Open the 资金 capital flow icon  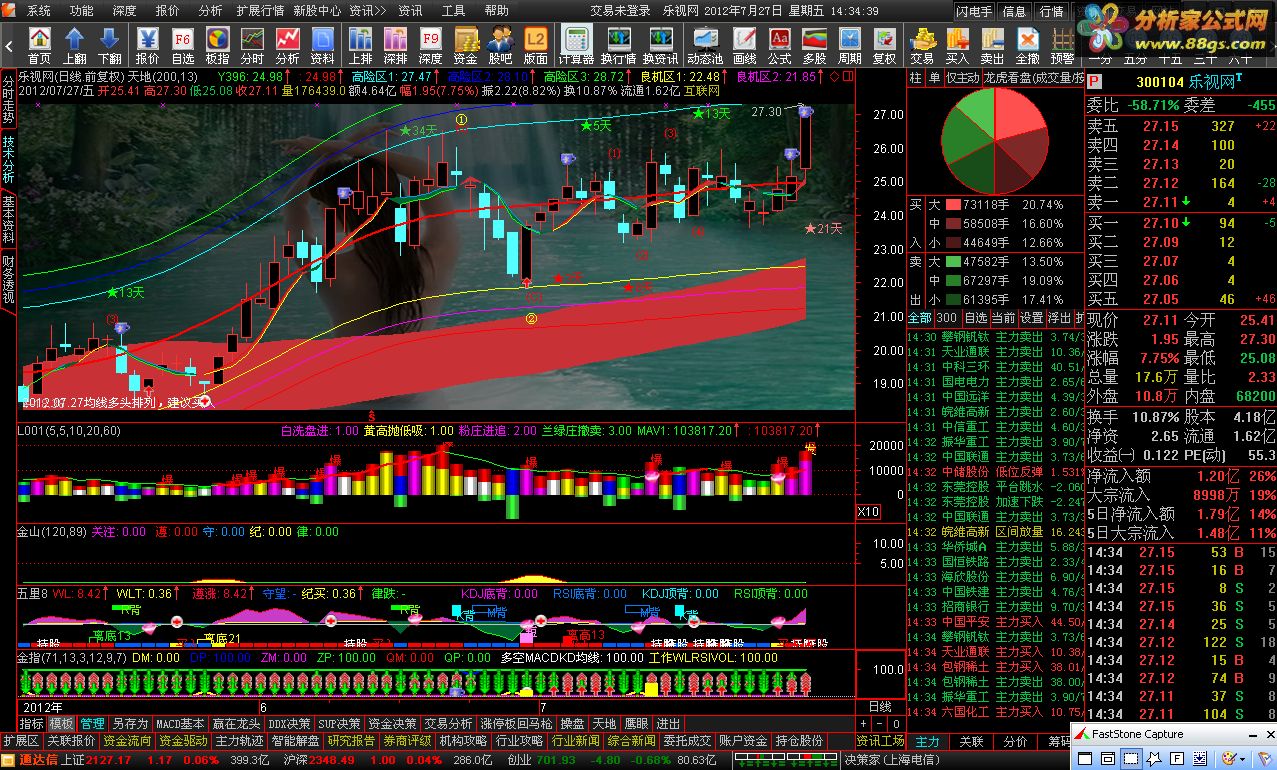(x=466, y=44)
